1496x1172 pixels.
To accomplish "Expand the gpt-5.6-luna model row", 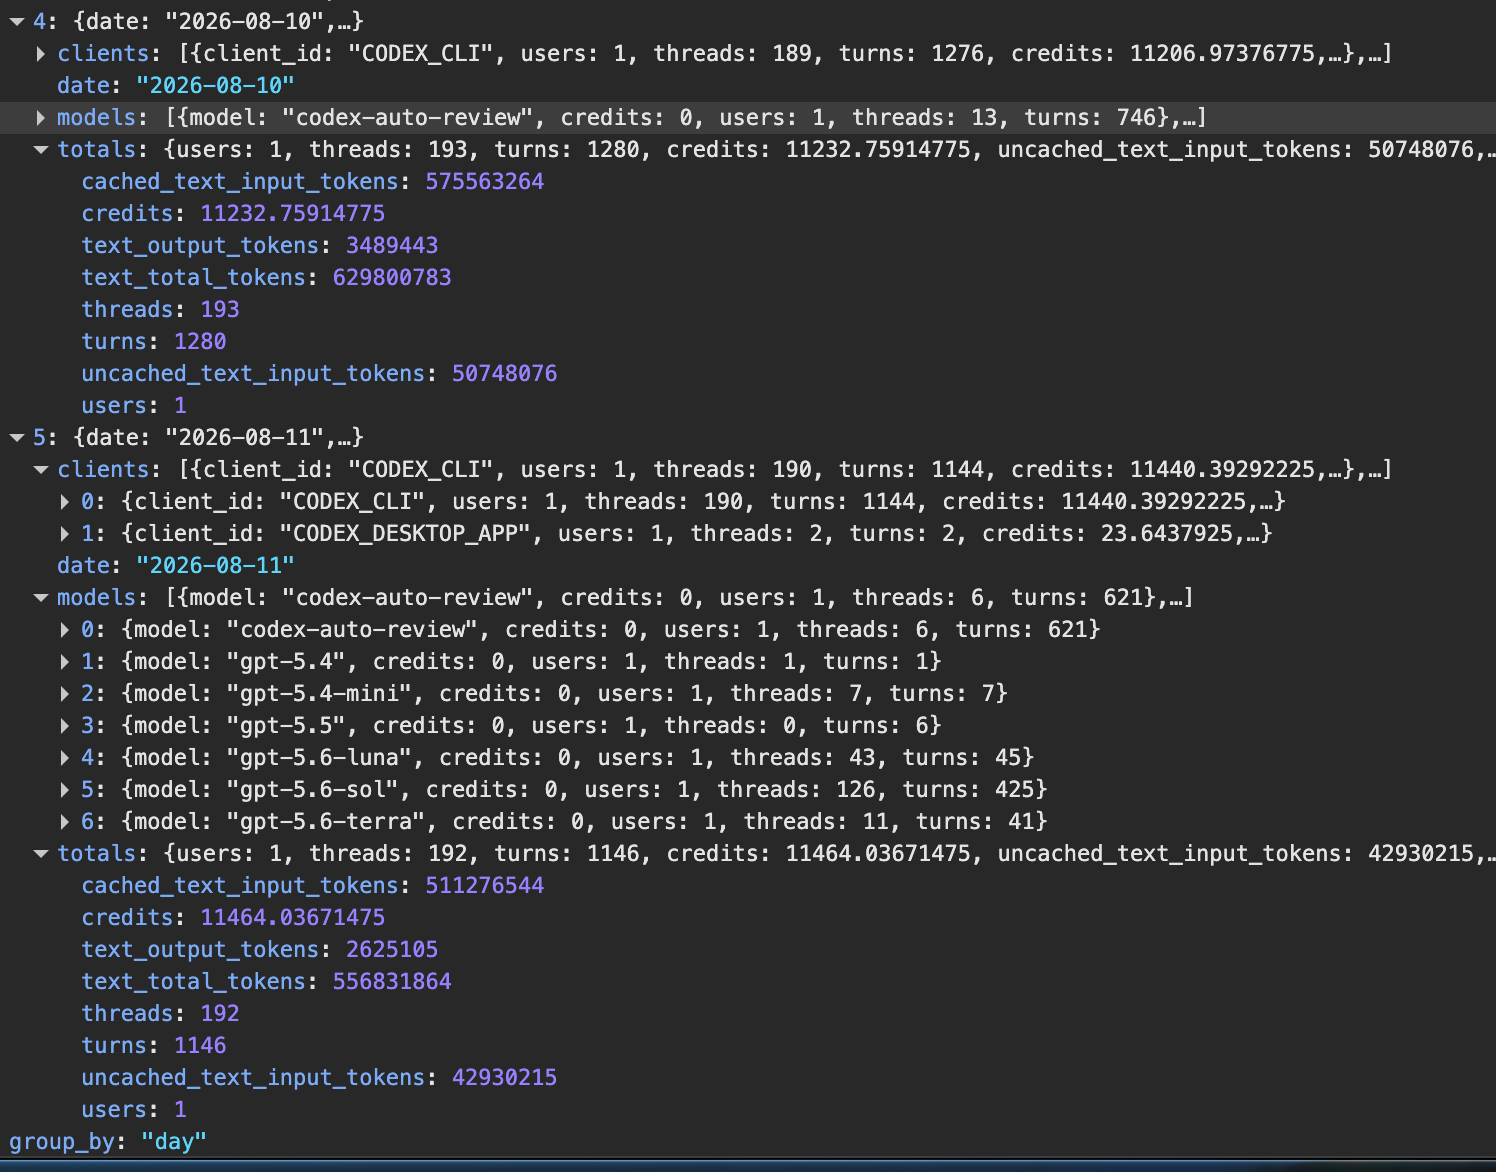I will tap(65, 757).
